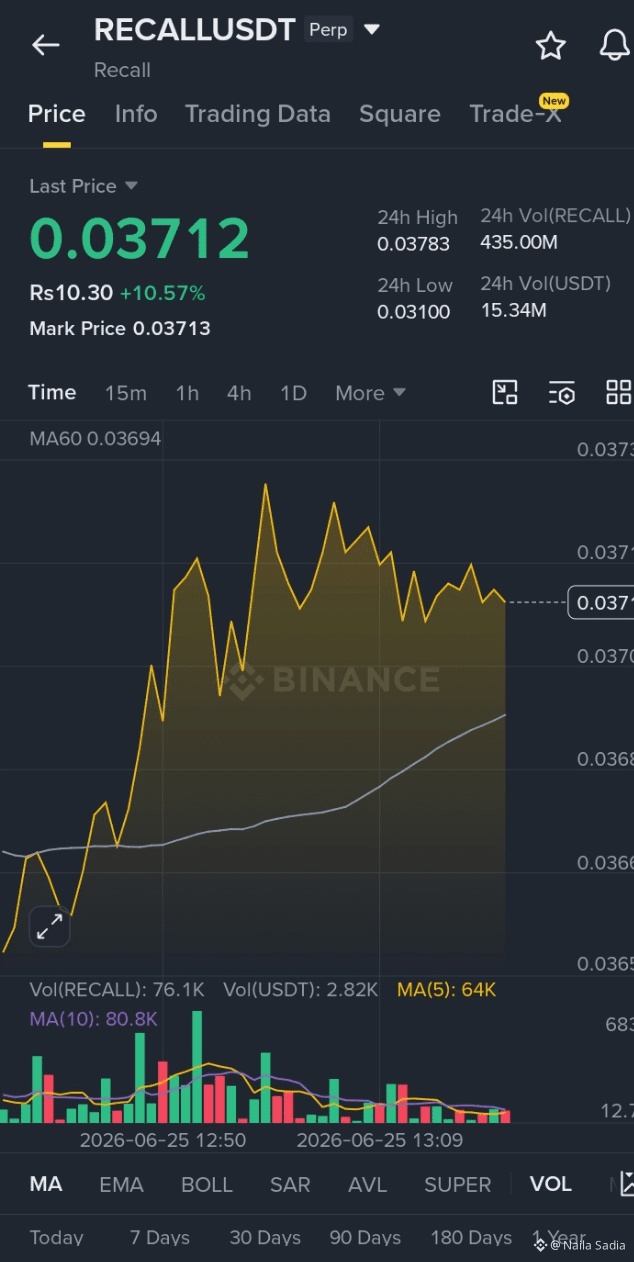Screen dimensions: 634x1262
Task: Select the 1 Year performance range
Action: [560, 1238]
